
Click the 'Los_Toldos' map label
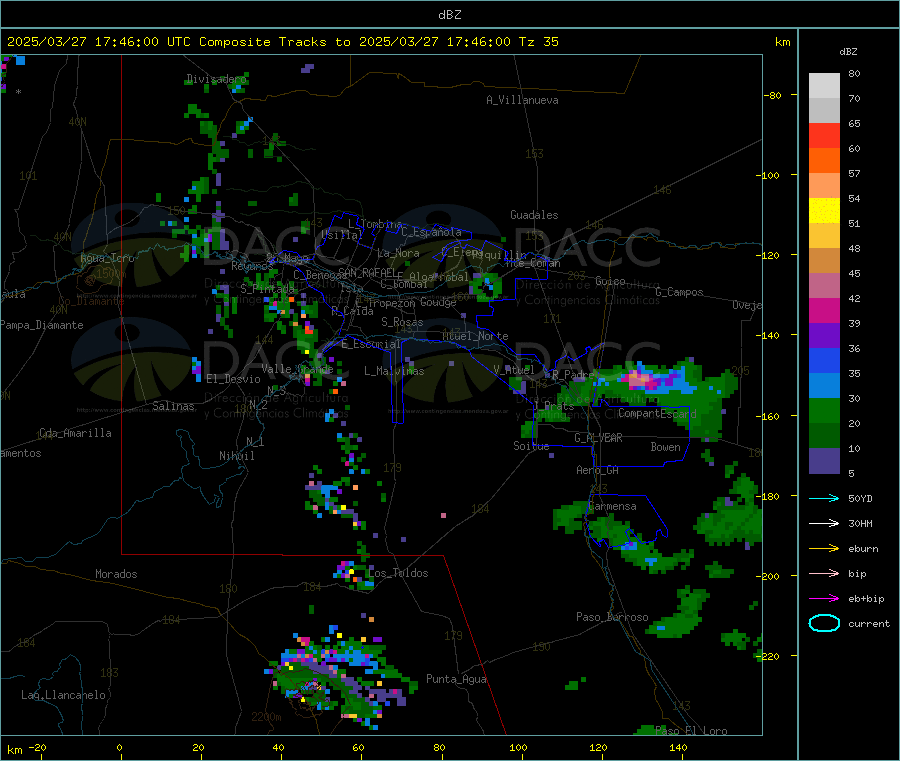(x=398, y=573)
